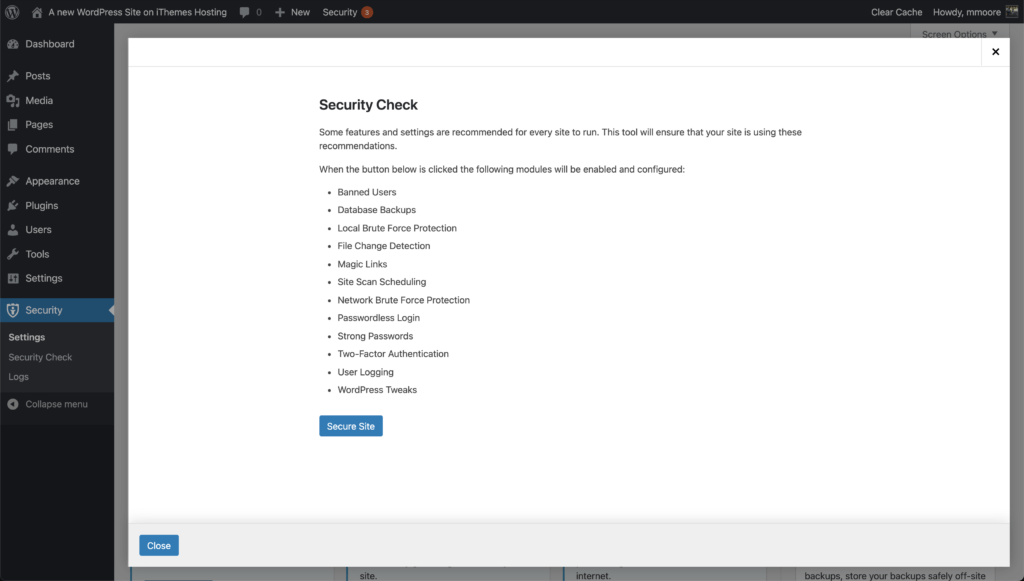Click the Database Backups list item
Screen dimensions: 1024x581
(377, 210)
